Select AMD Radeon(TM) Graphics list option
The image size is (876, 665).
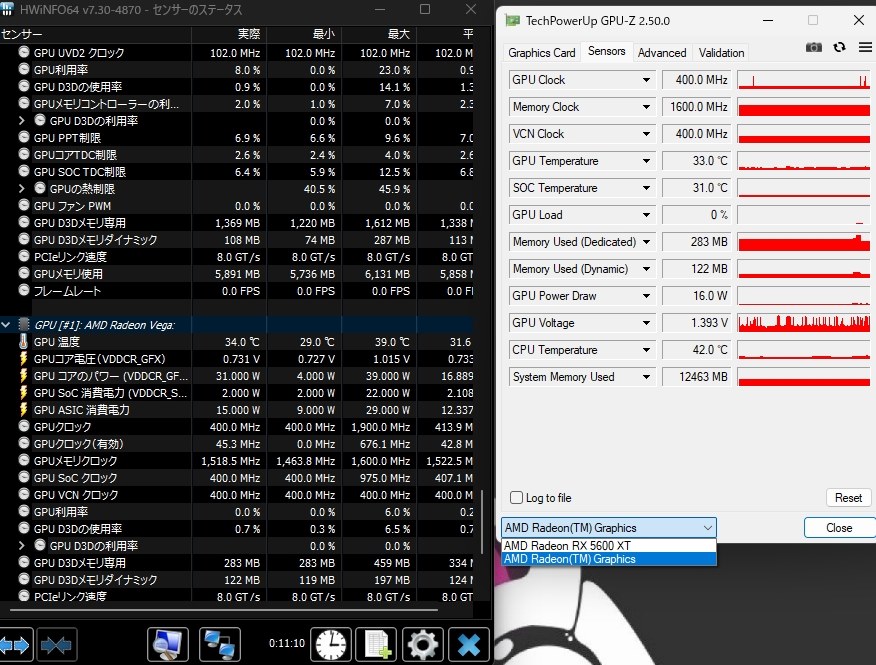tap(609, 559)
